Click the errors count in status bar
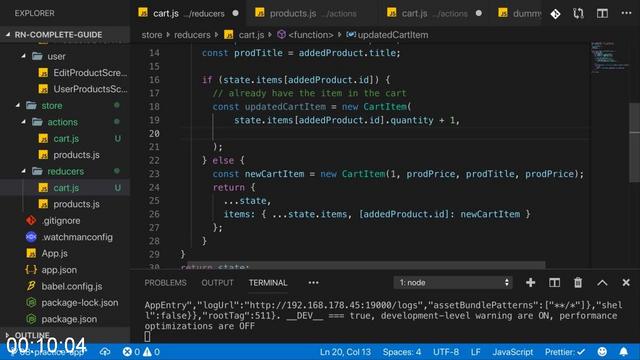The width and height of the screenshot is (640, 360). (x=131, y=351)
